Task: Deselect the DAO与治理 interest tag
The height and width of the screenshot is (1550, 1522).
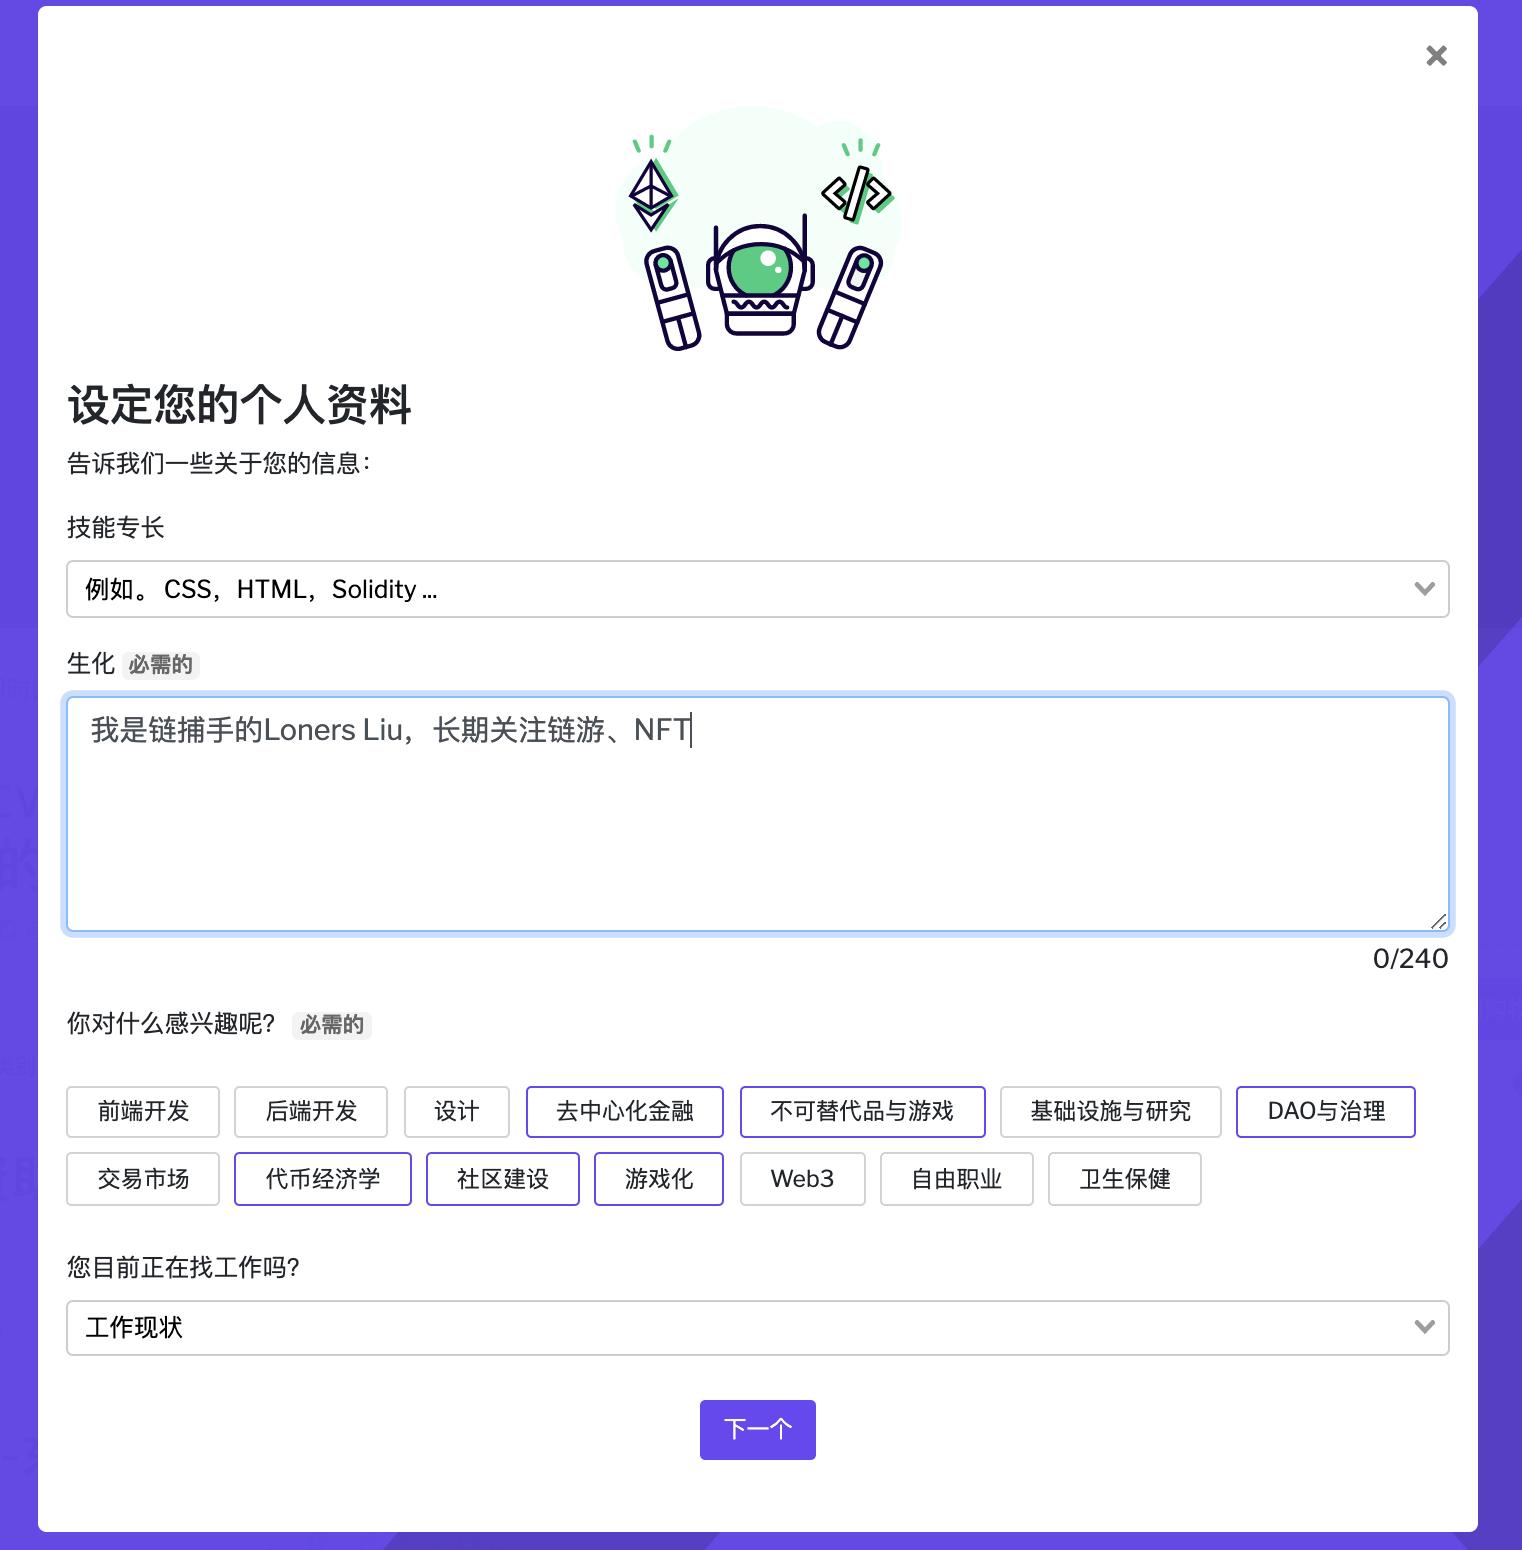Action: tap(1326, 1111)
